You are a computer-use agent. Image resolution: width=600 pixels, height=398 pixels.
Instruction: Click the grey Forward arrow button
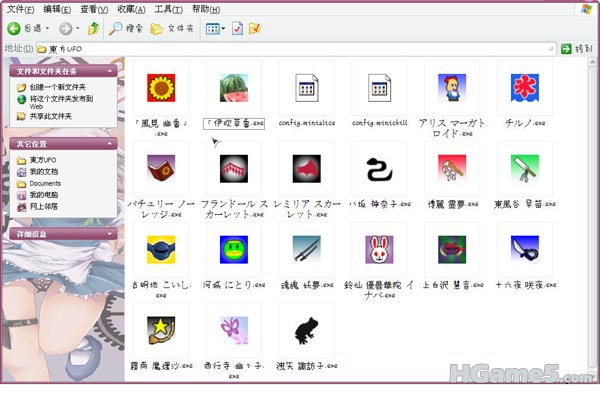tap(65, 28)
